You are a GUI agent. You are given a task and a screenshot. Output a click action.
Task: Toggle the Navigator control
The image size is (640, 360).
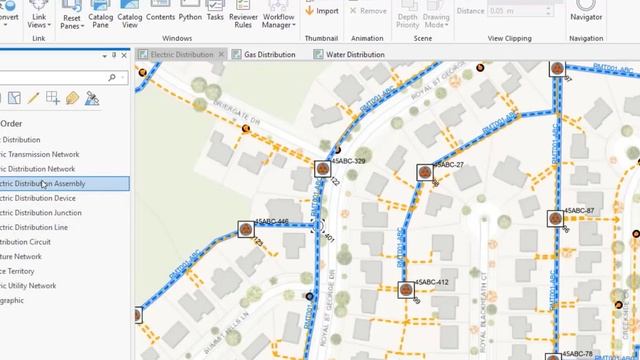tap(586, 11)
